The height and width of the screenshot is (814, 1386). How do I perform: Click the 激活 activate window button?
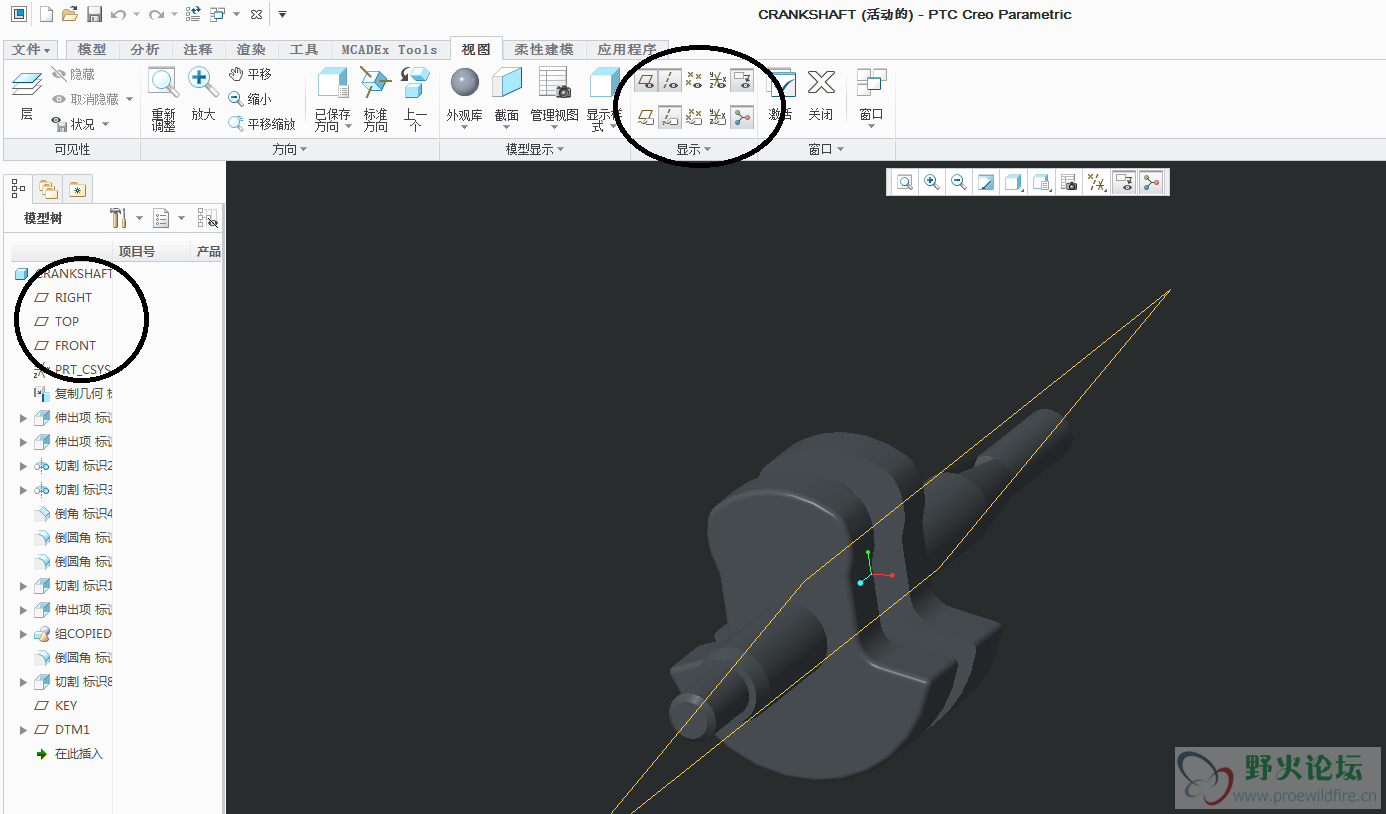tap(780, 95)
